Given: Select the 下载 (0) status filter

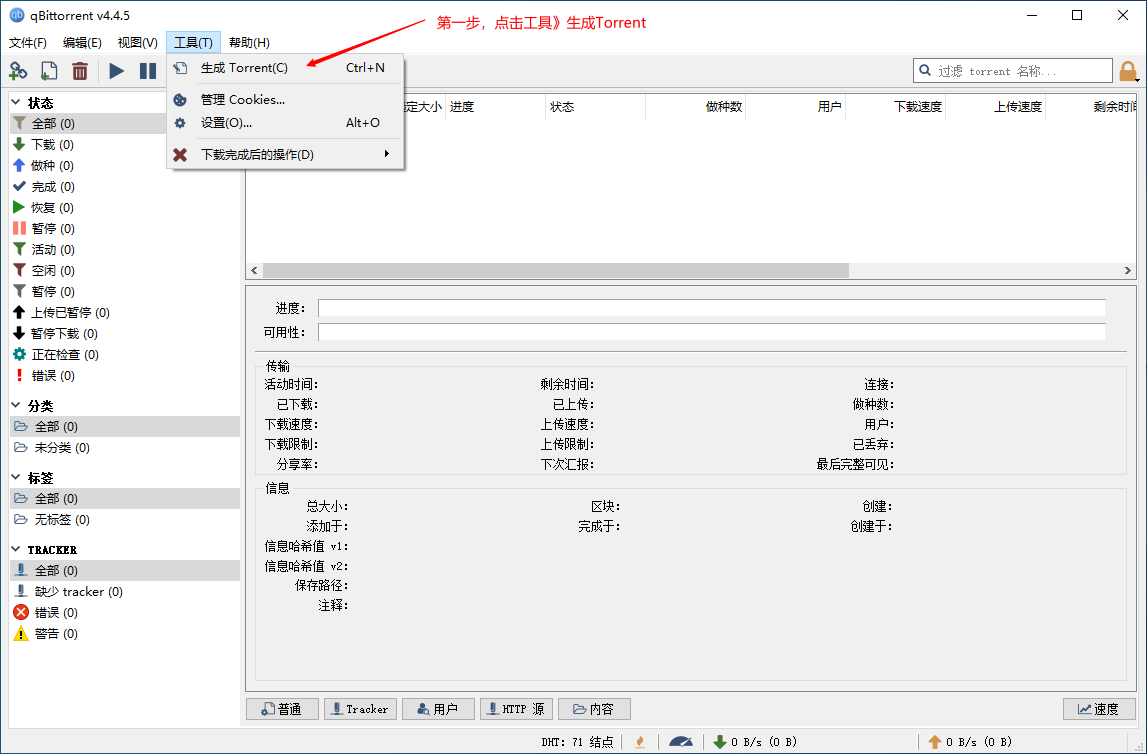Looking at the screenshot, I should 125,145.
